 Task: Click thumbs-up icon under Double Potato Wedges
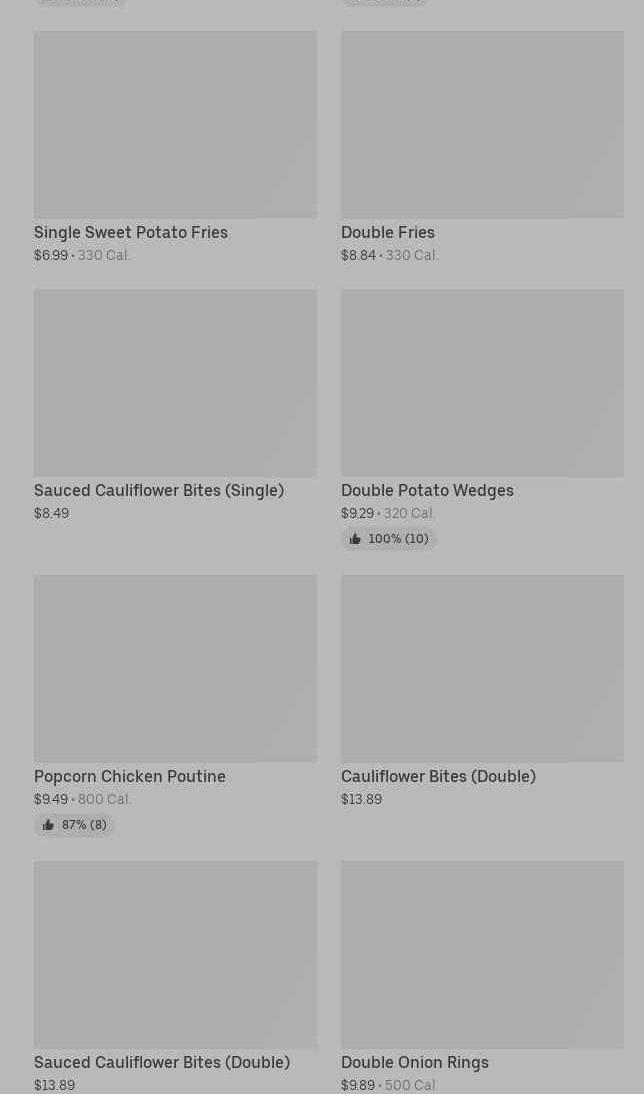[355, 539]
